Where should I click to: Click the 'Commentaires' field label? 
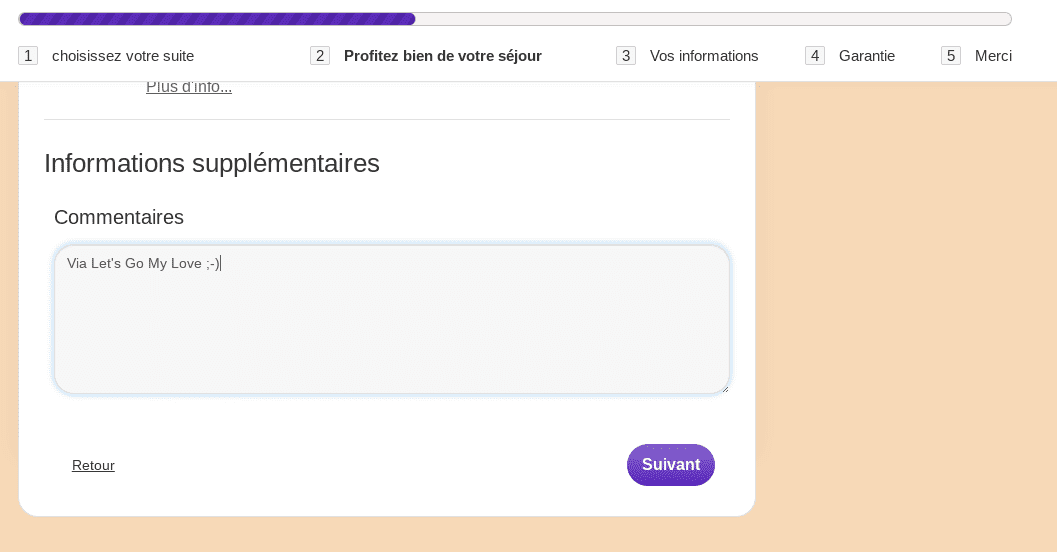pos(119,217)
